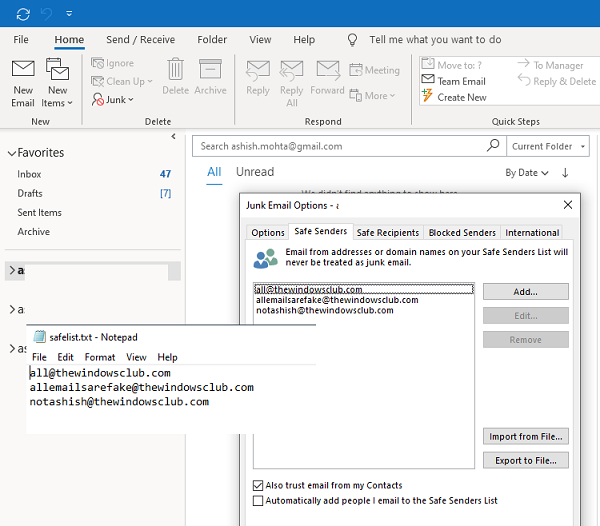Click the Add button in Safe Senders
Viewport: 600px width, 526px height.
pyautogui.click(x=526, y=292)
